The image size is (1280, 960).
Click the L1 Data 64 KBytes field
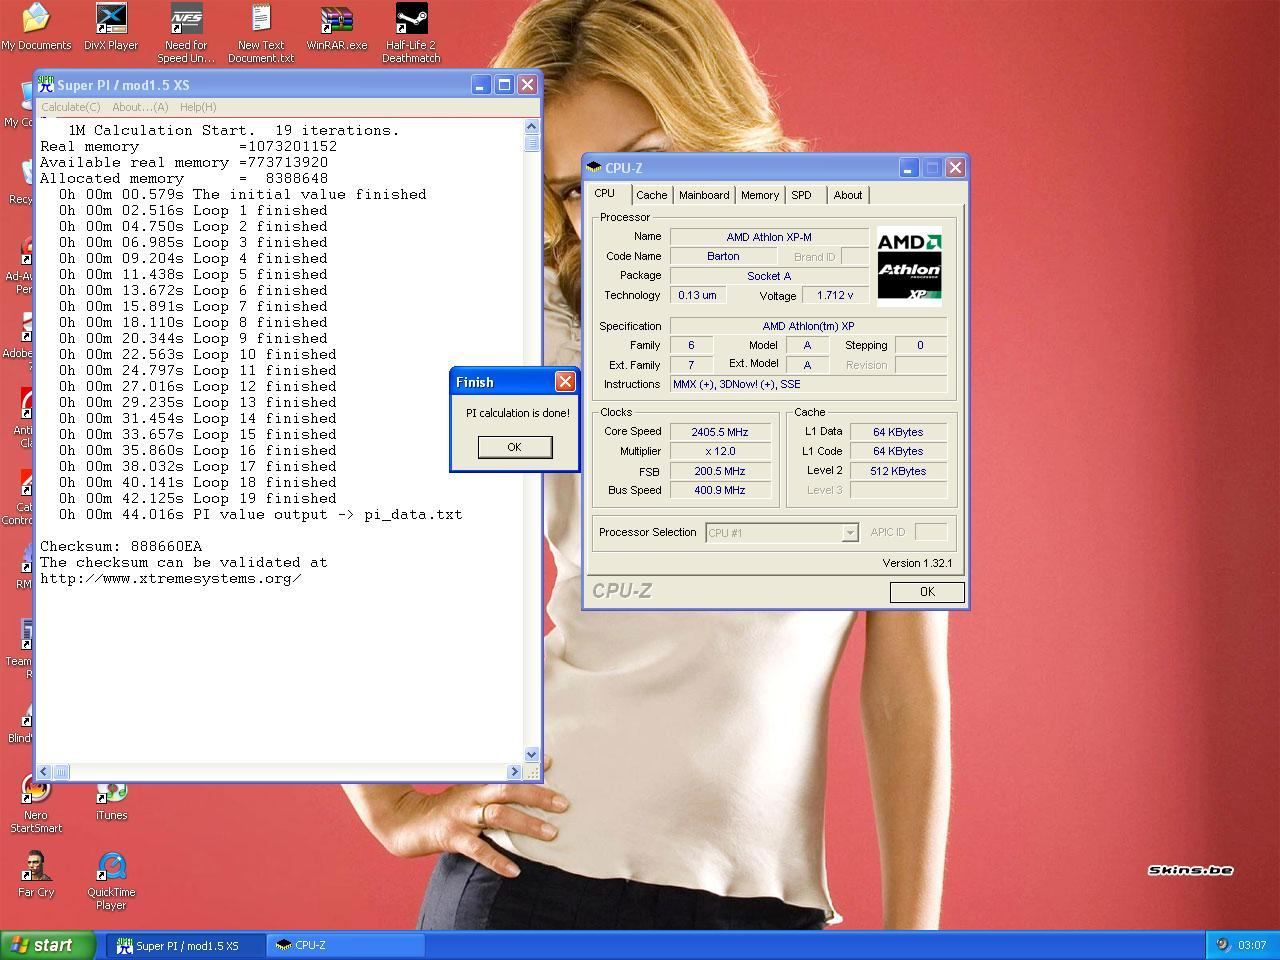coord(898,432)
